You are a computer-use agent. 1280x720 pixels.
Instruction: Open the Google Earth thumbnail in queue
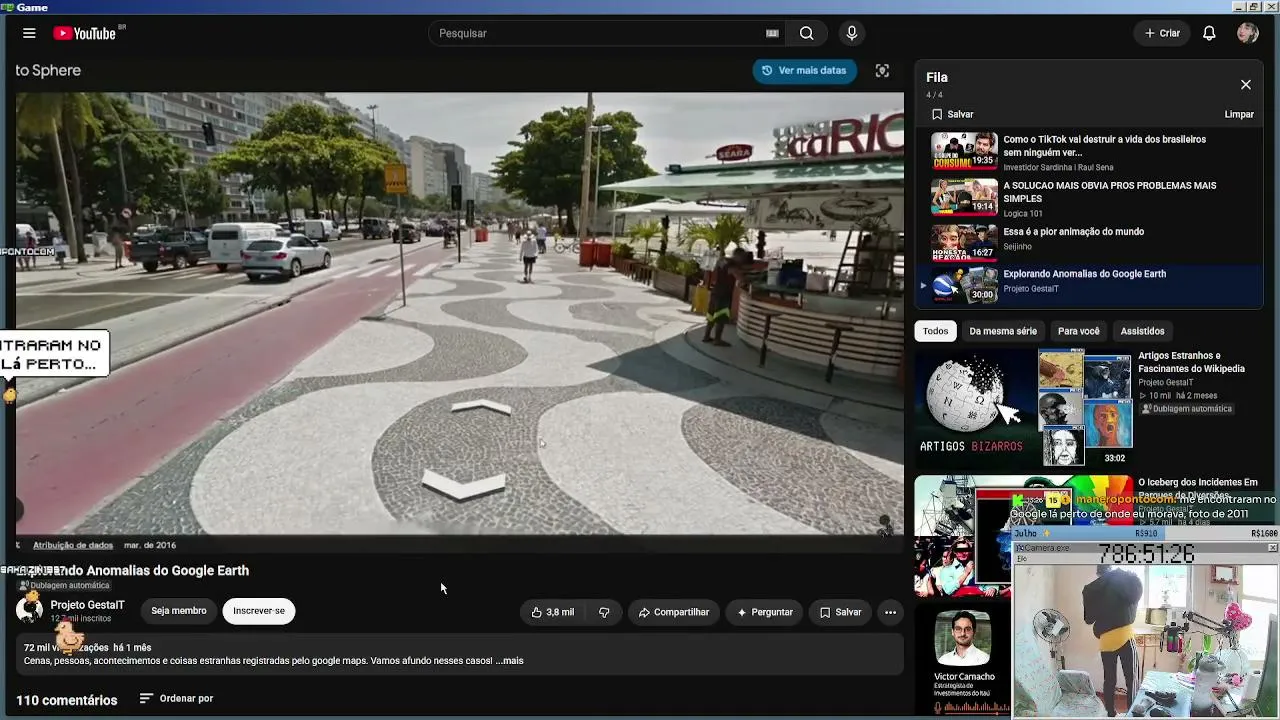pos(965,285)
